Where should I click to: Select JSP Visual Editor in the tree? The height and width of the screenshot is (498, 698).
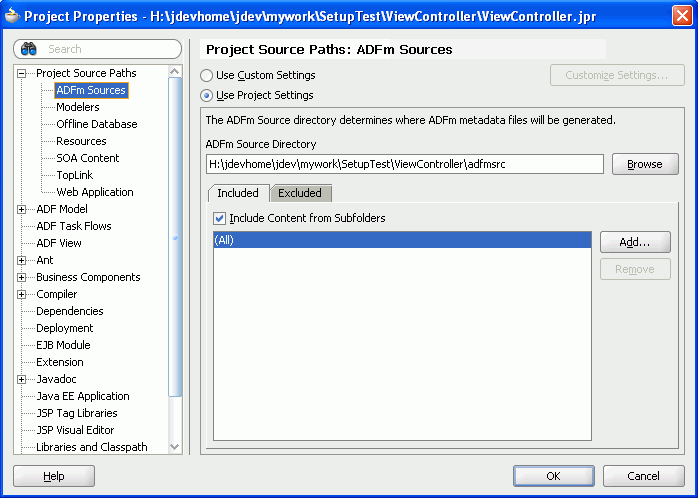click(75, 430)
